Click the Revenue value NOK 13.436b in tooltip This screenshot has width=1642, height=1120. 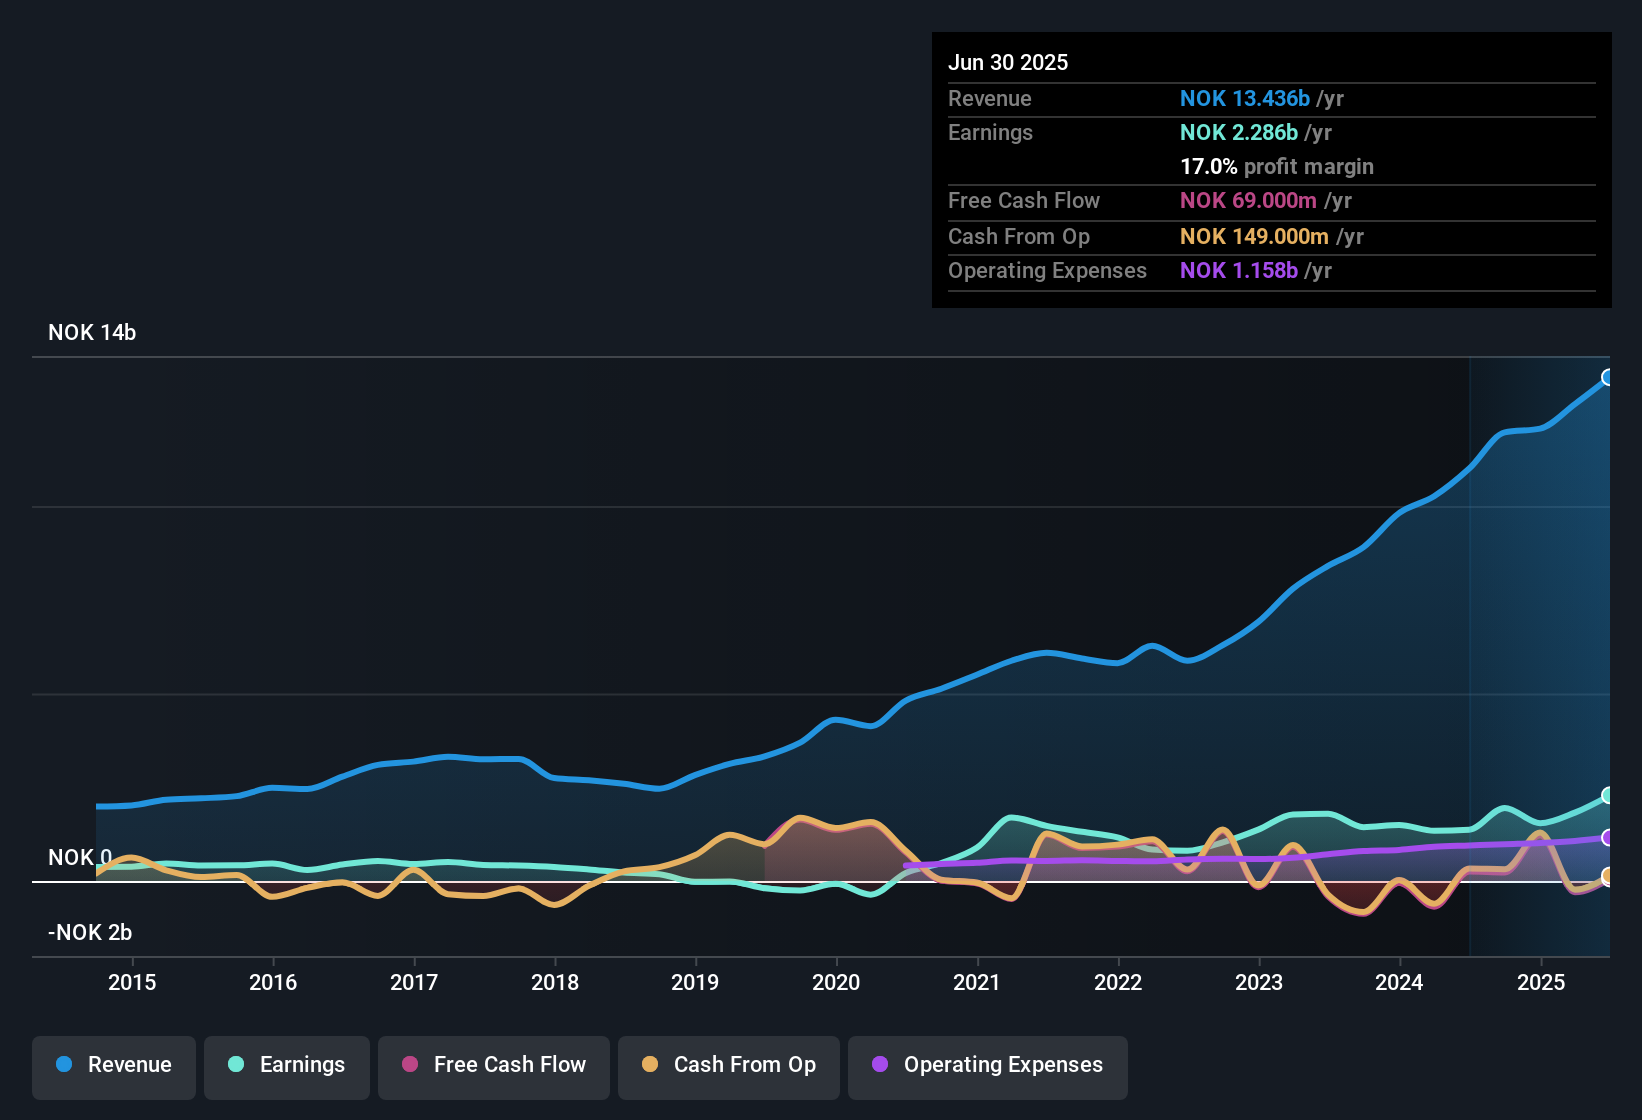click(1244, 98)
